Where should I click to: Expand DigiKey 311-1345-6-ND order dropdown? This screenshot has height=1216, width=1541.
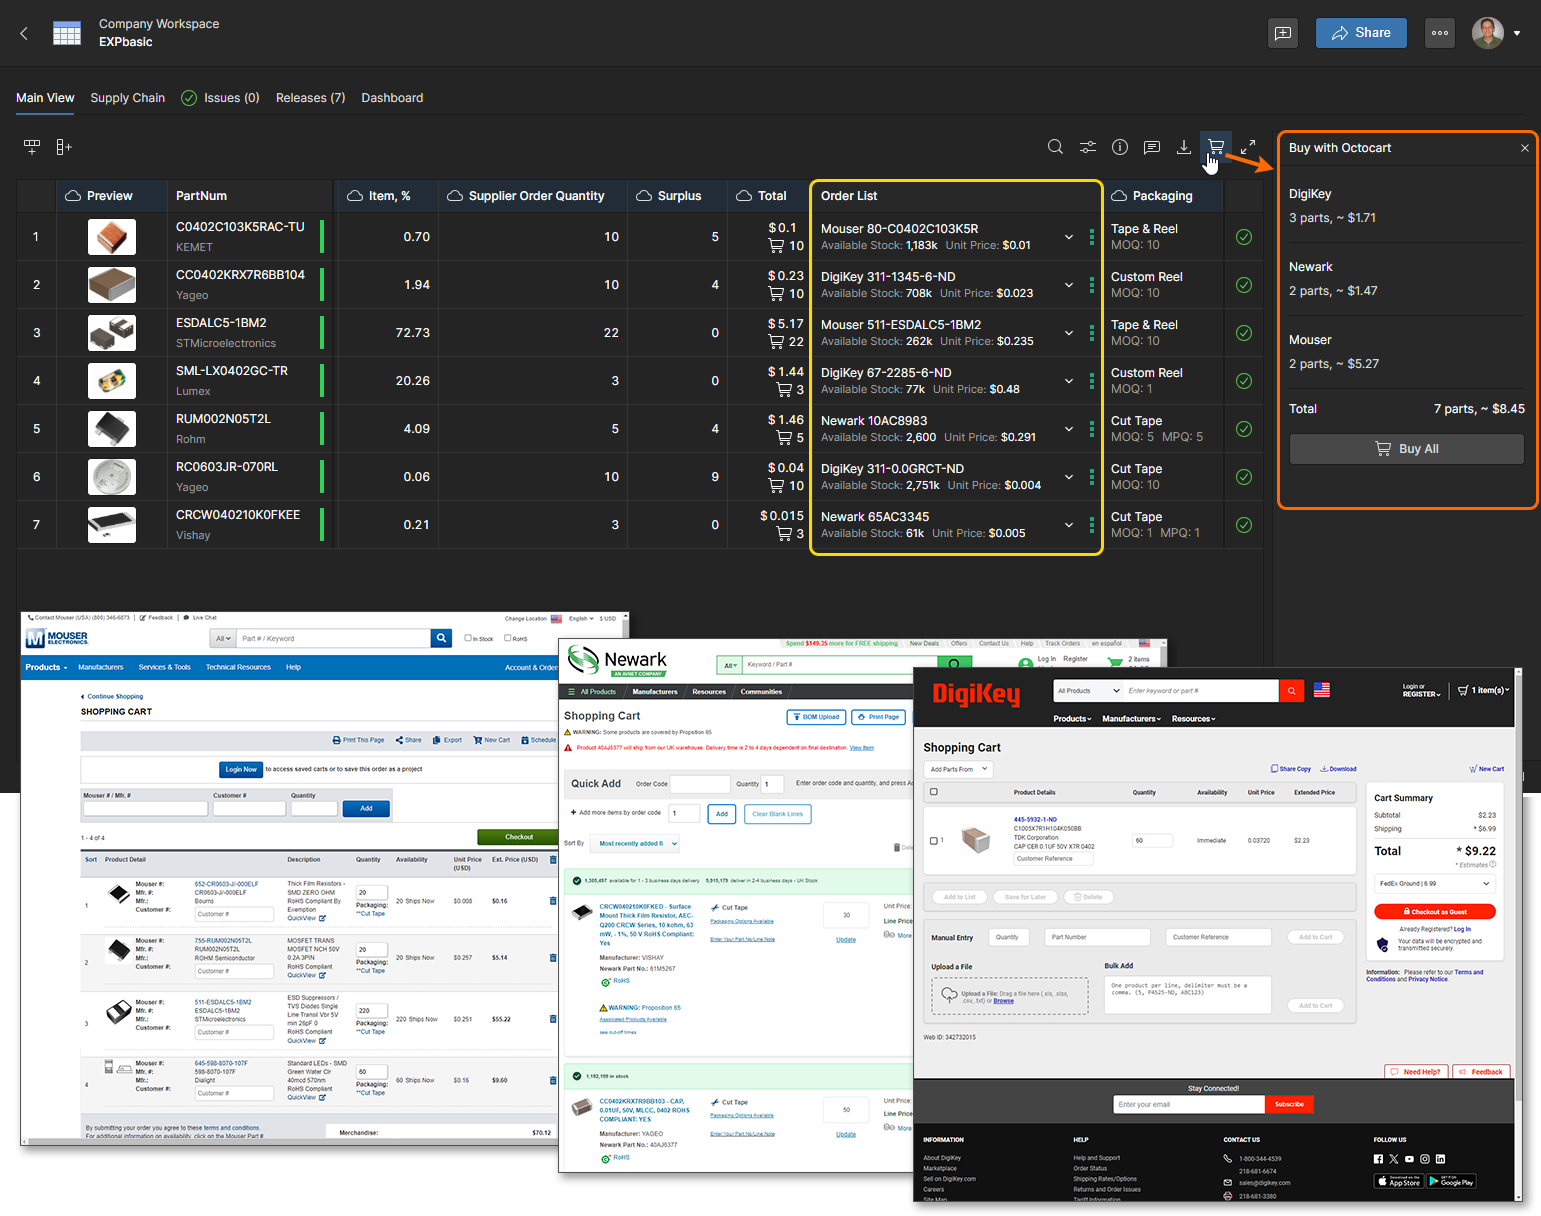(1069, 285)
